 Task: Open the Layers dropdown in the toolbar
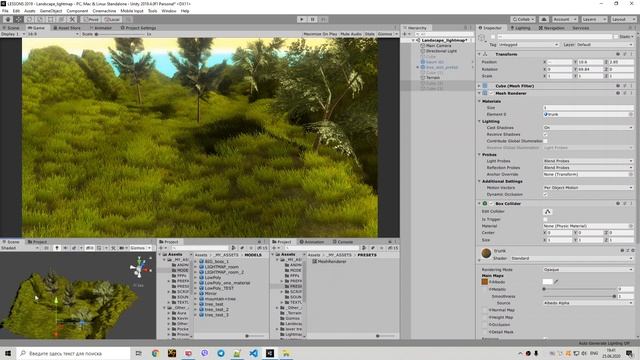pyautogui.click(x=593, y=19)
